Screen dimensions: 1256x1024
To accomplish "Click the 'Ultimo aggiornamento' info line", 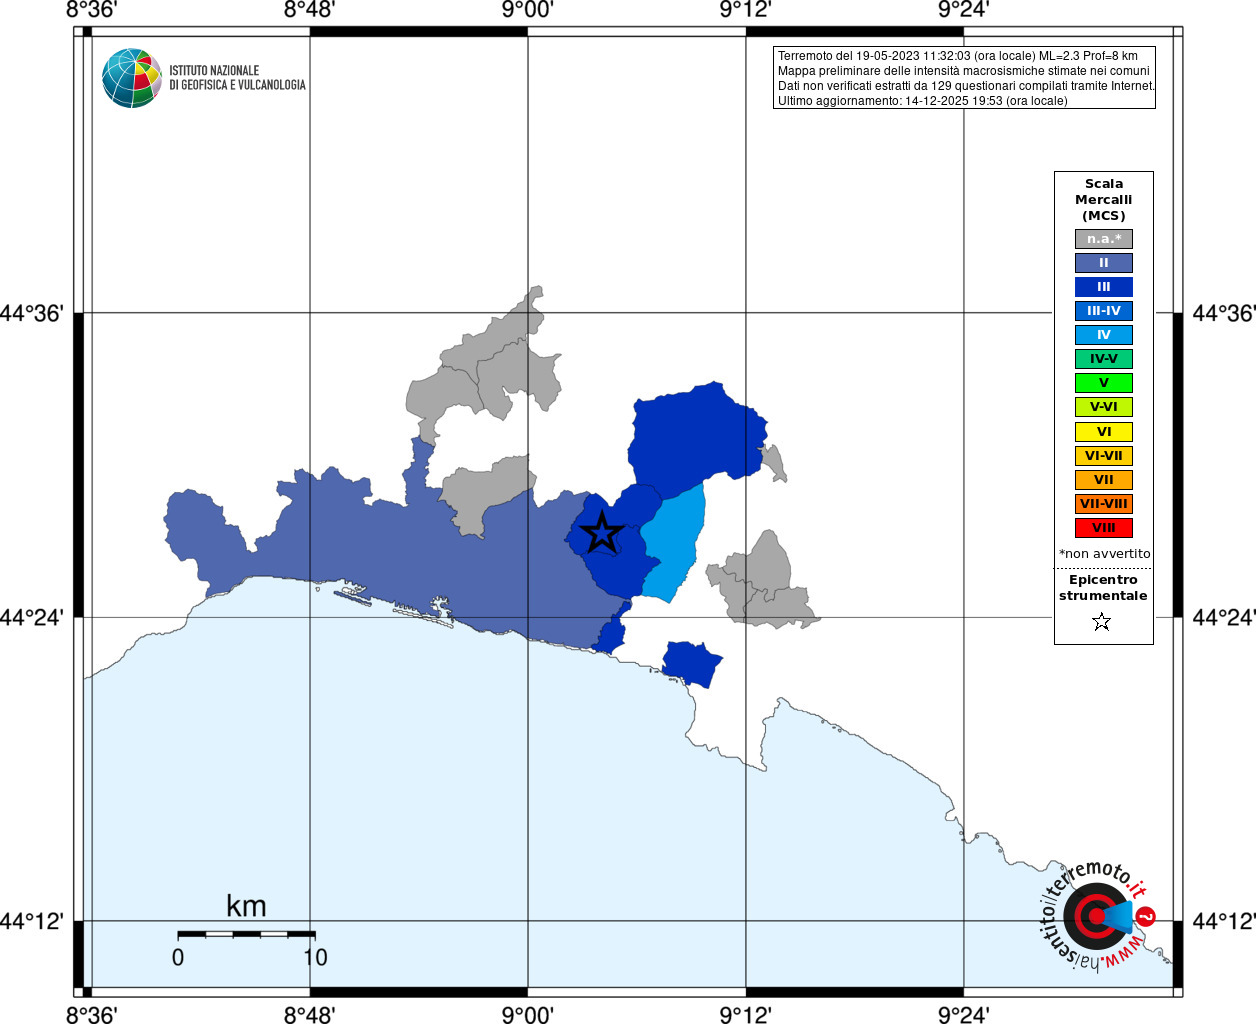I will coord(923,101).
